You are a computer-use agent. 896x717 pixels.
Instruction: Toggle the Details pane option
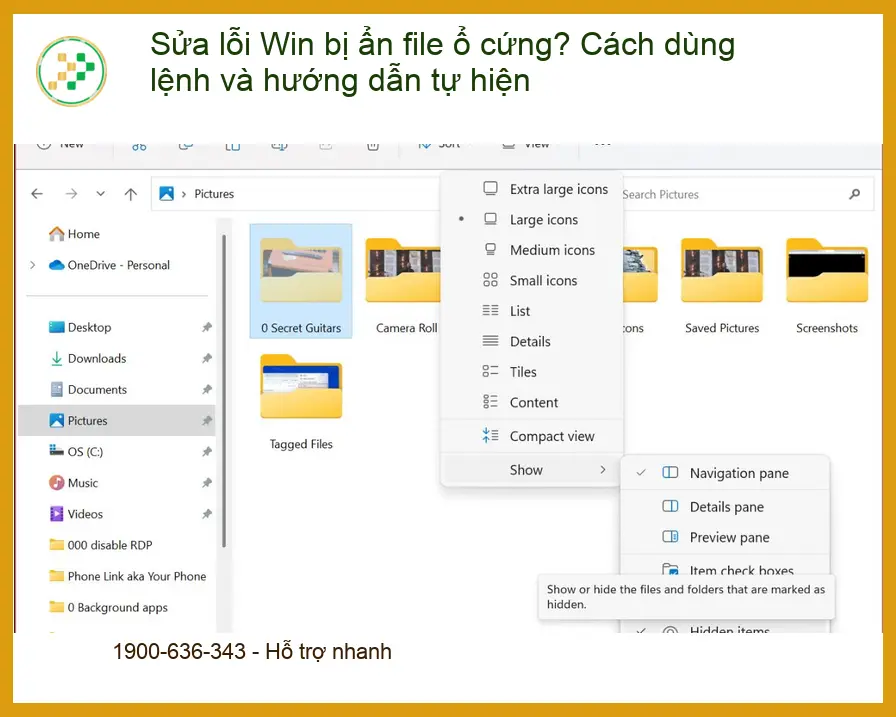tap(725, 507)
